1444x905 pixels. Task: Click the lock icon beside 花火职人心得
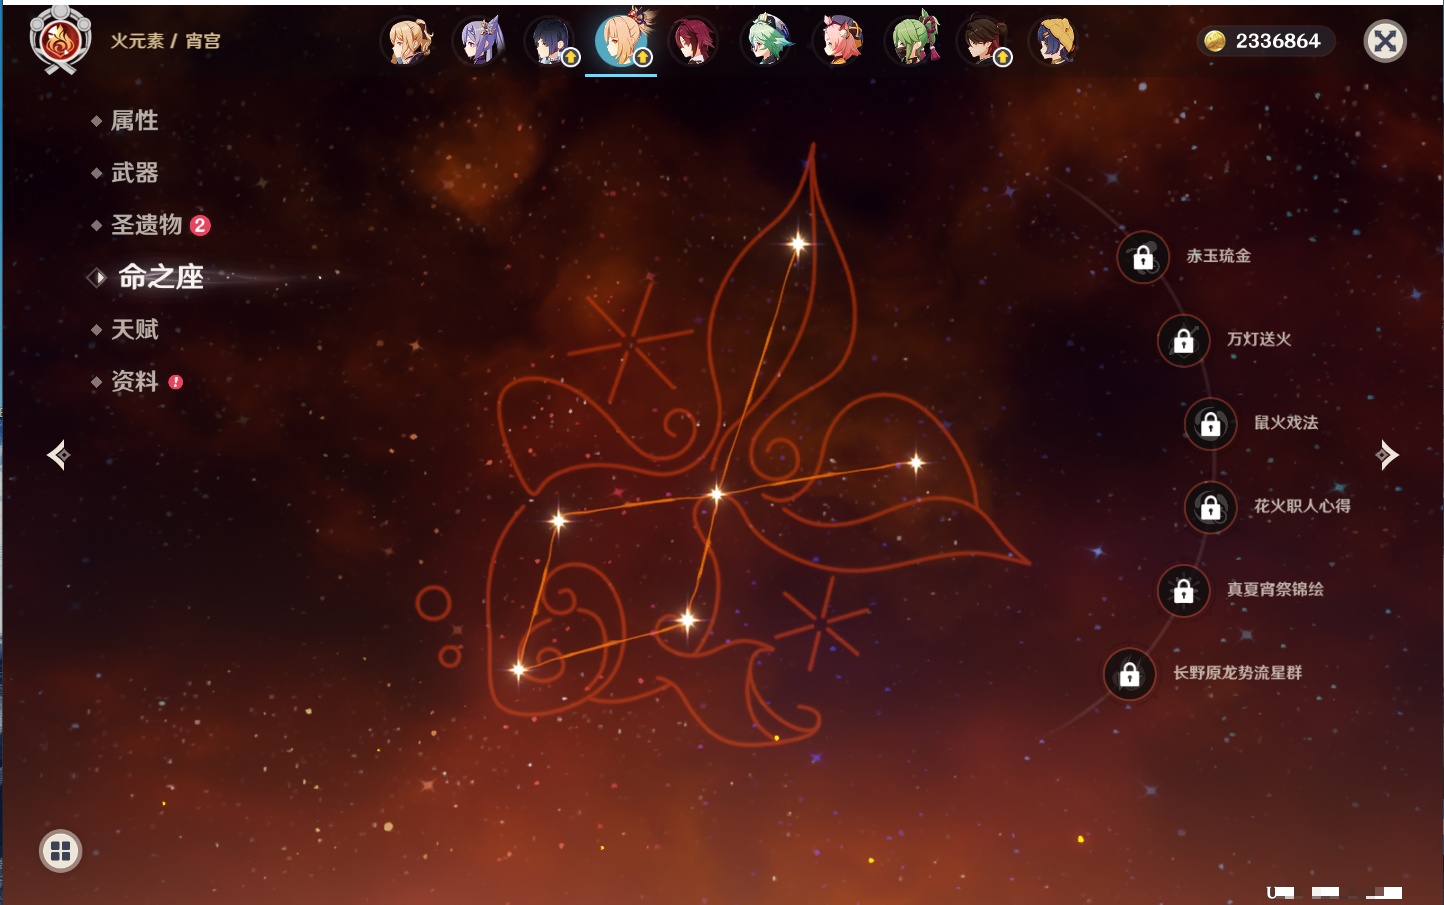(1211, 507)
